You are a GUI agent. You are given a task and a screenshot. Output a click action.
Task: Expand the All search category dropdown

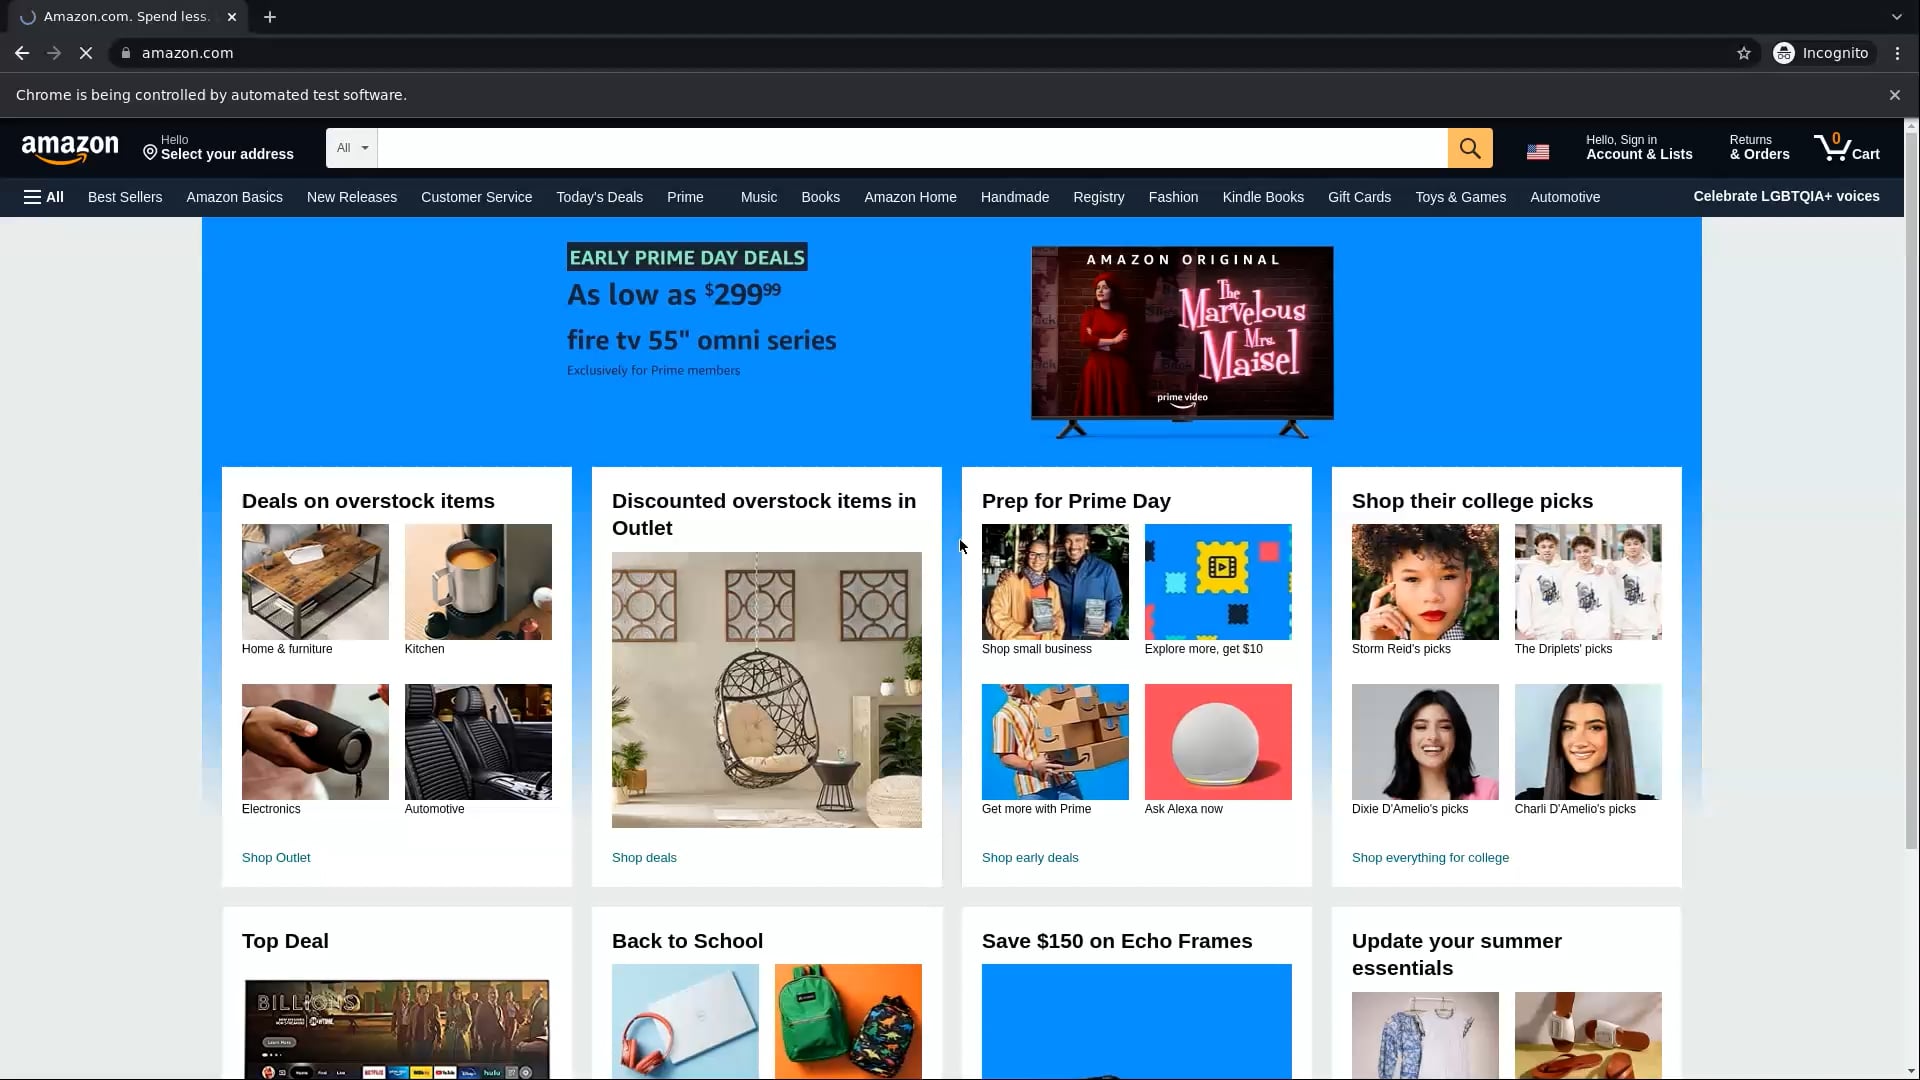pyautogui.click(x=352, y=148)
